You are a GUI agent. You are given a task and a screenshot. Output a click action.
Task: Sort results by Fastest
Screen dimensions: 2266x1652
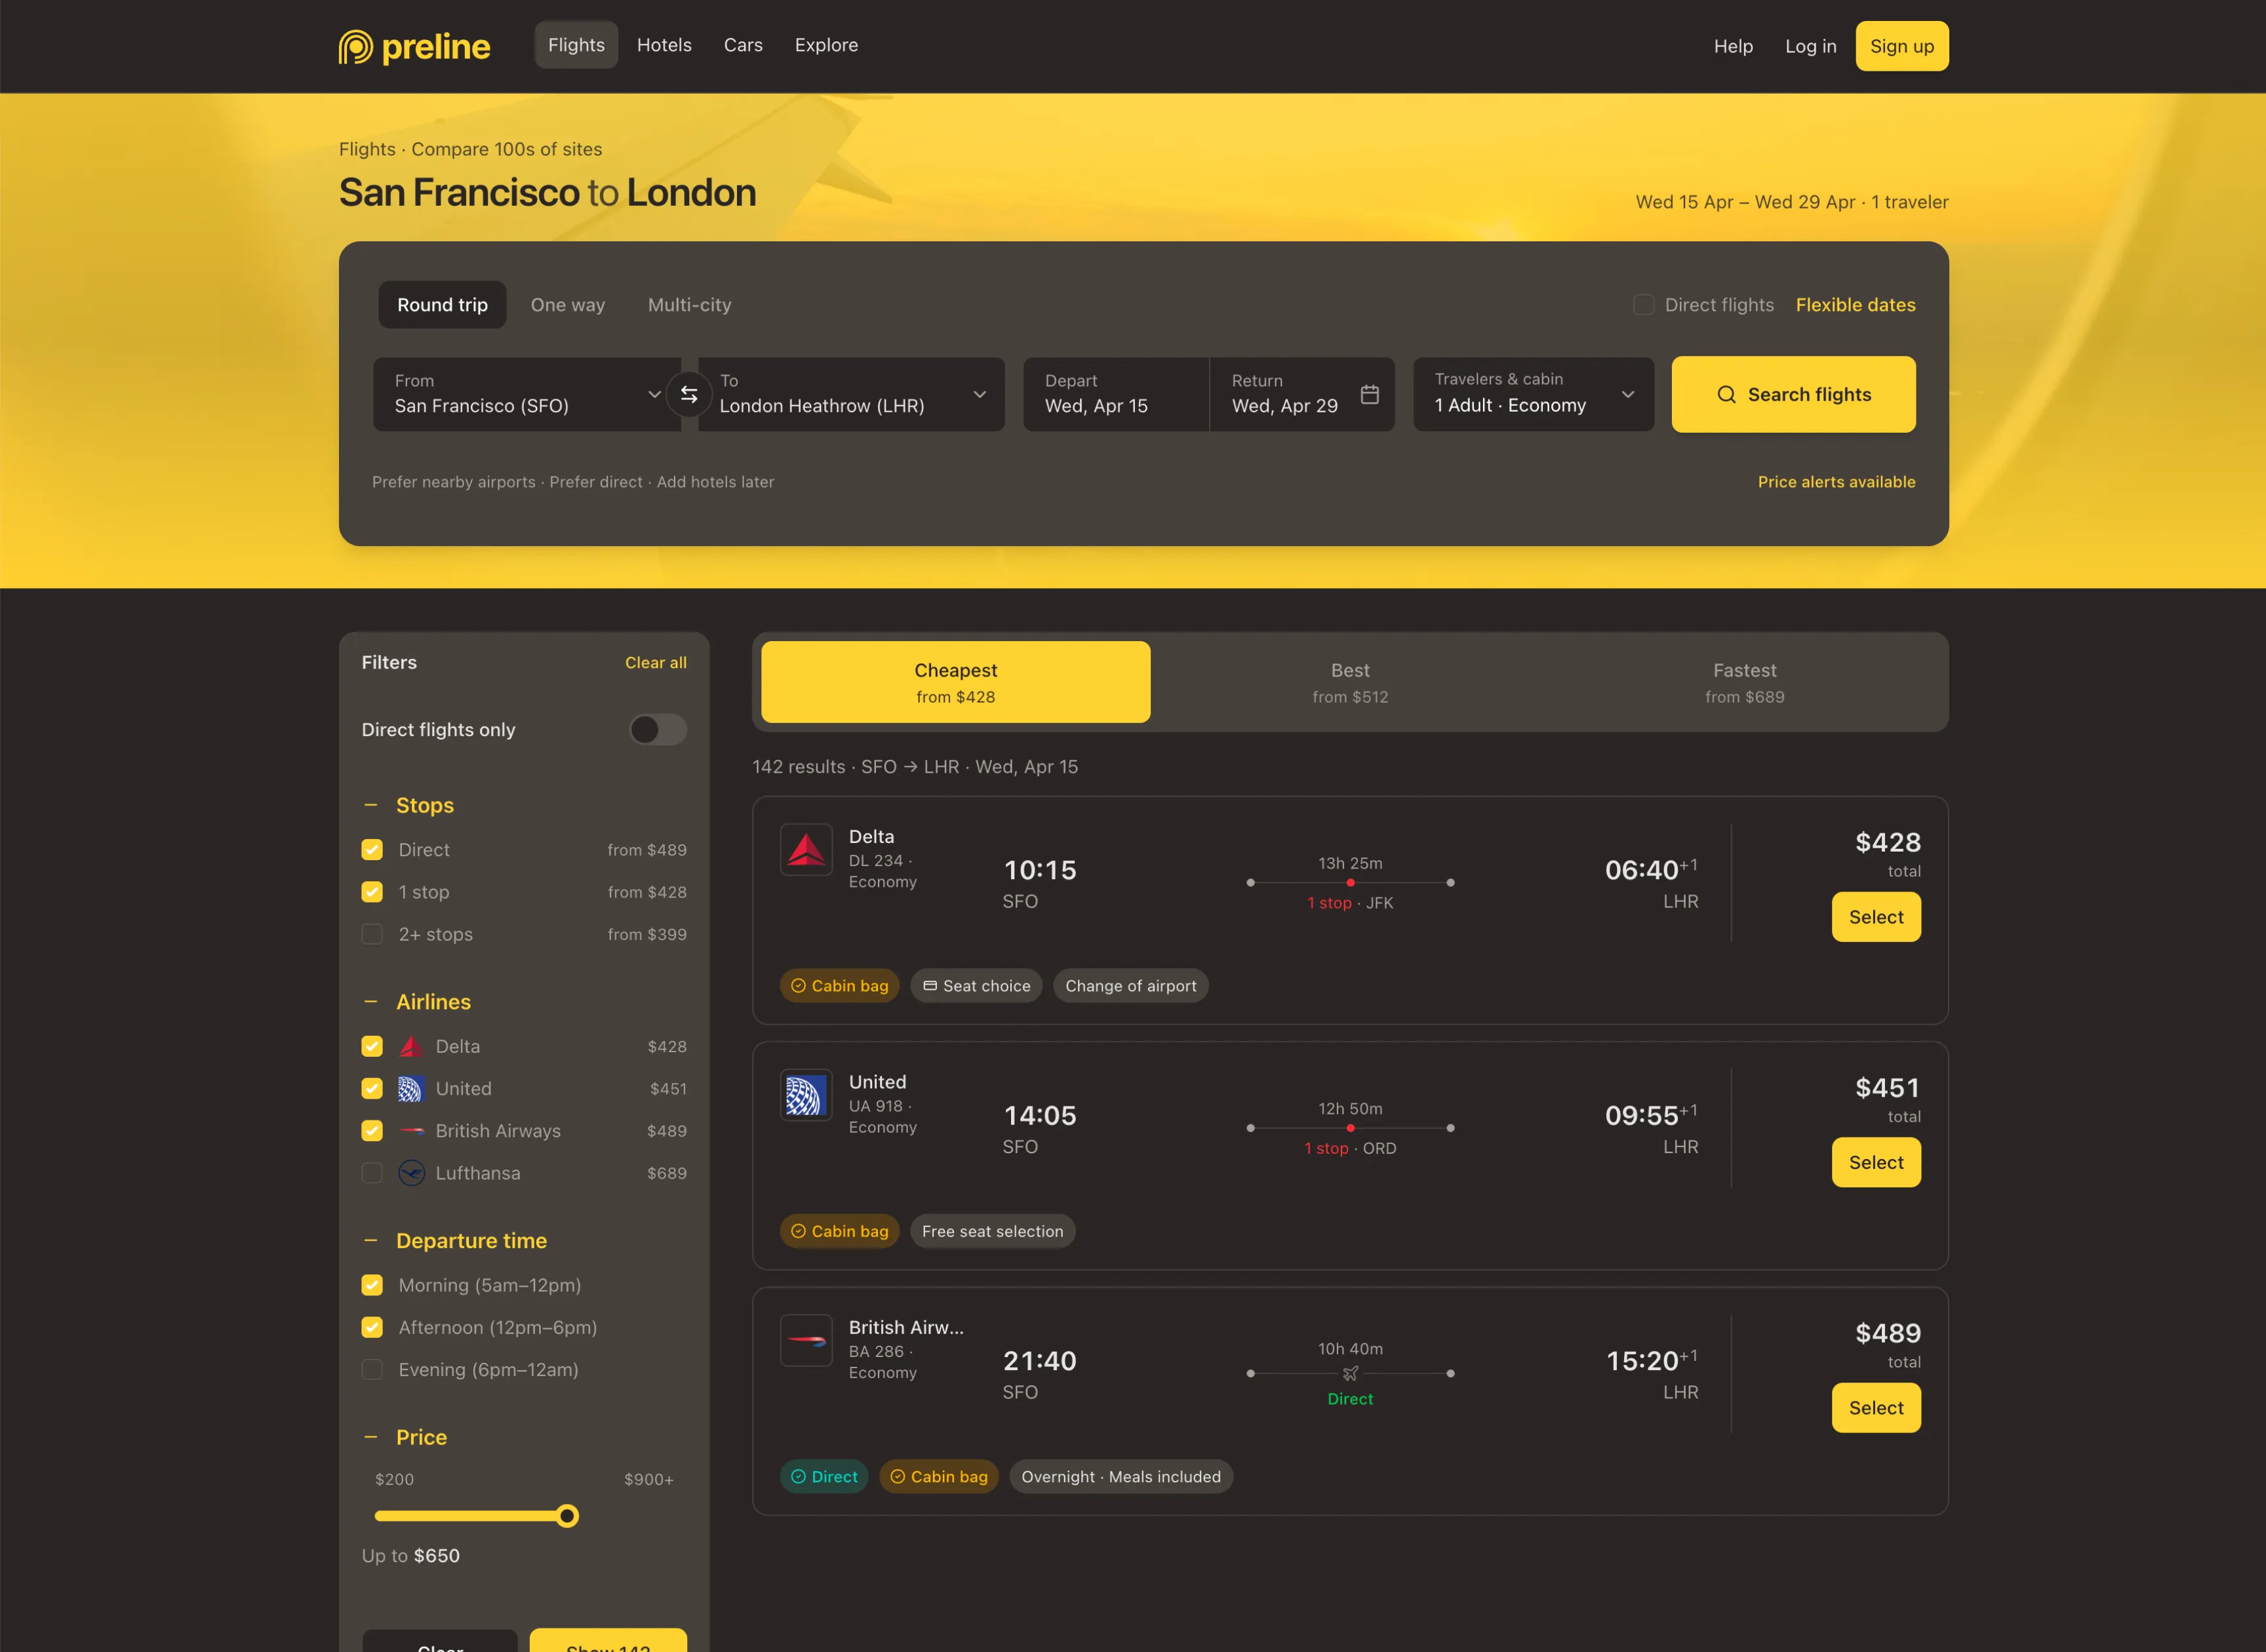1744,682
